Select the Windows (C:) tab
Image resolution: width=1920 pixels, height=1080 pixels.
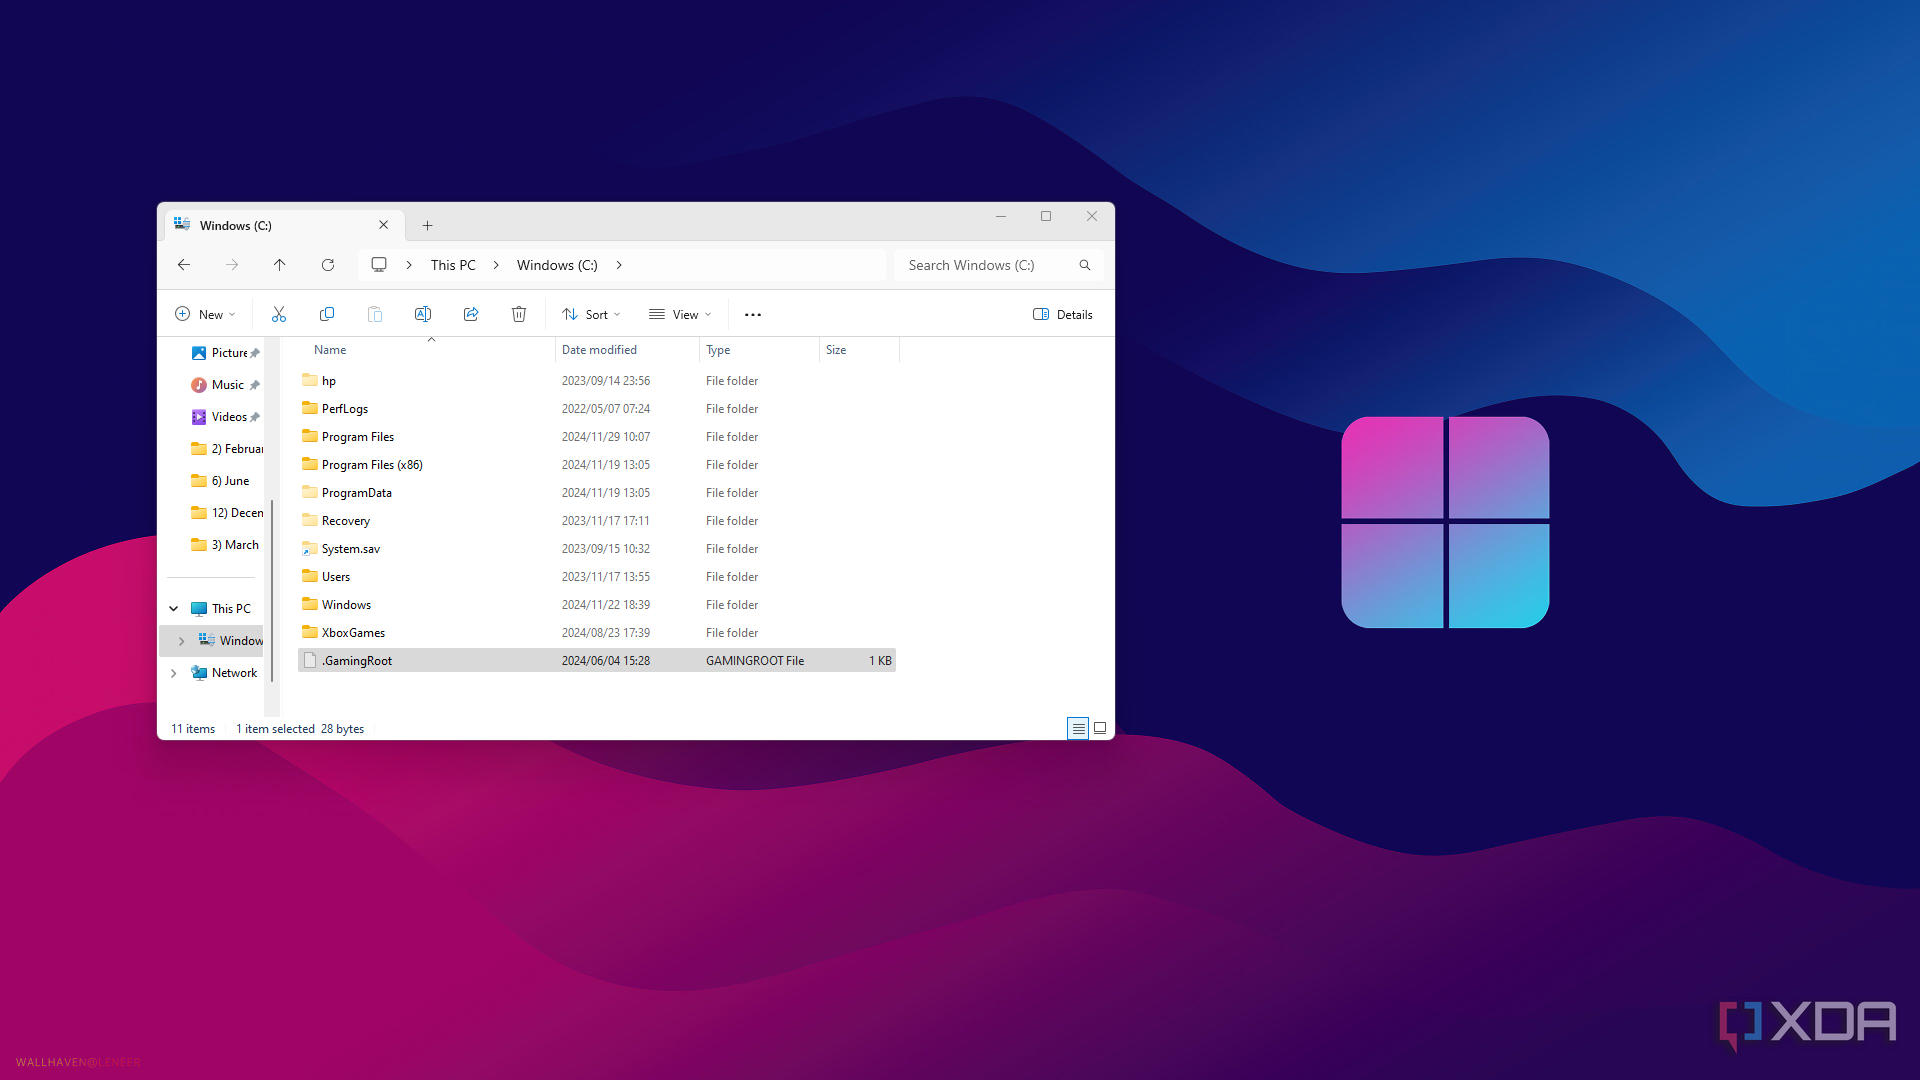[285, 225]
